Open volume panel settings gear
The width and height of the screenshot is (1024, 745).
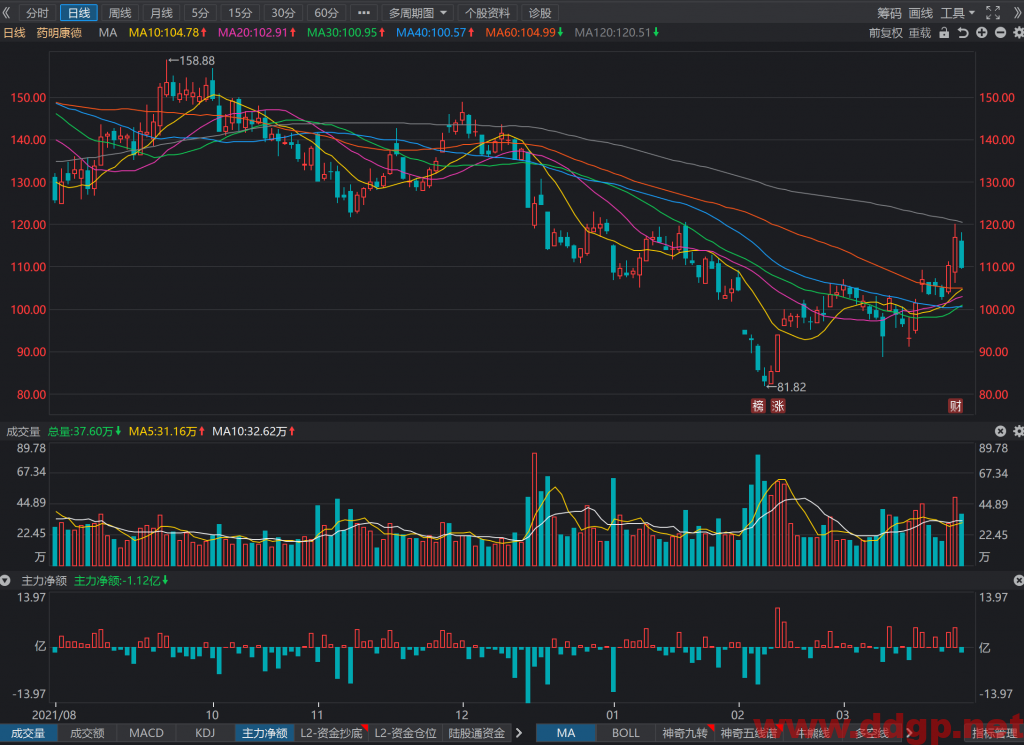click(x=1018, y=431)
